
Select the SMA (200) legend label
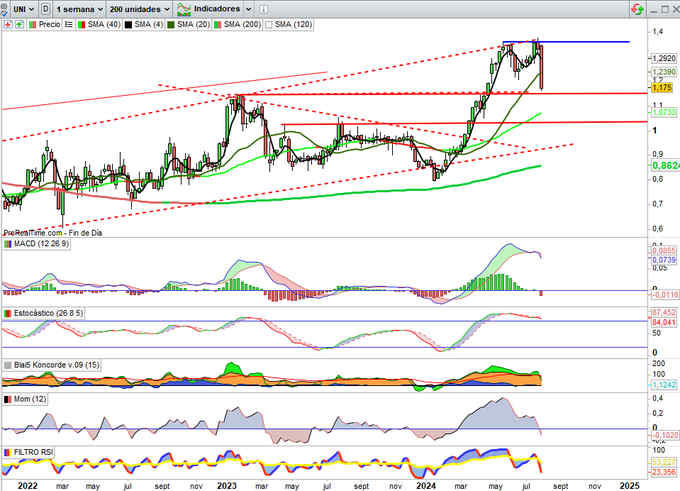242,25
